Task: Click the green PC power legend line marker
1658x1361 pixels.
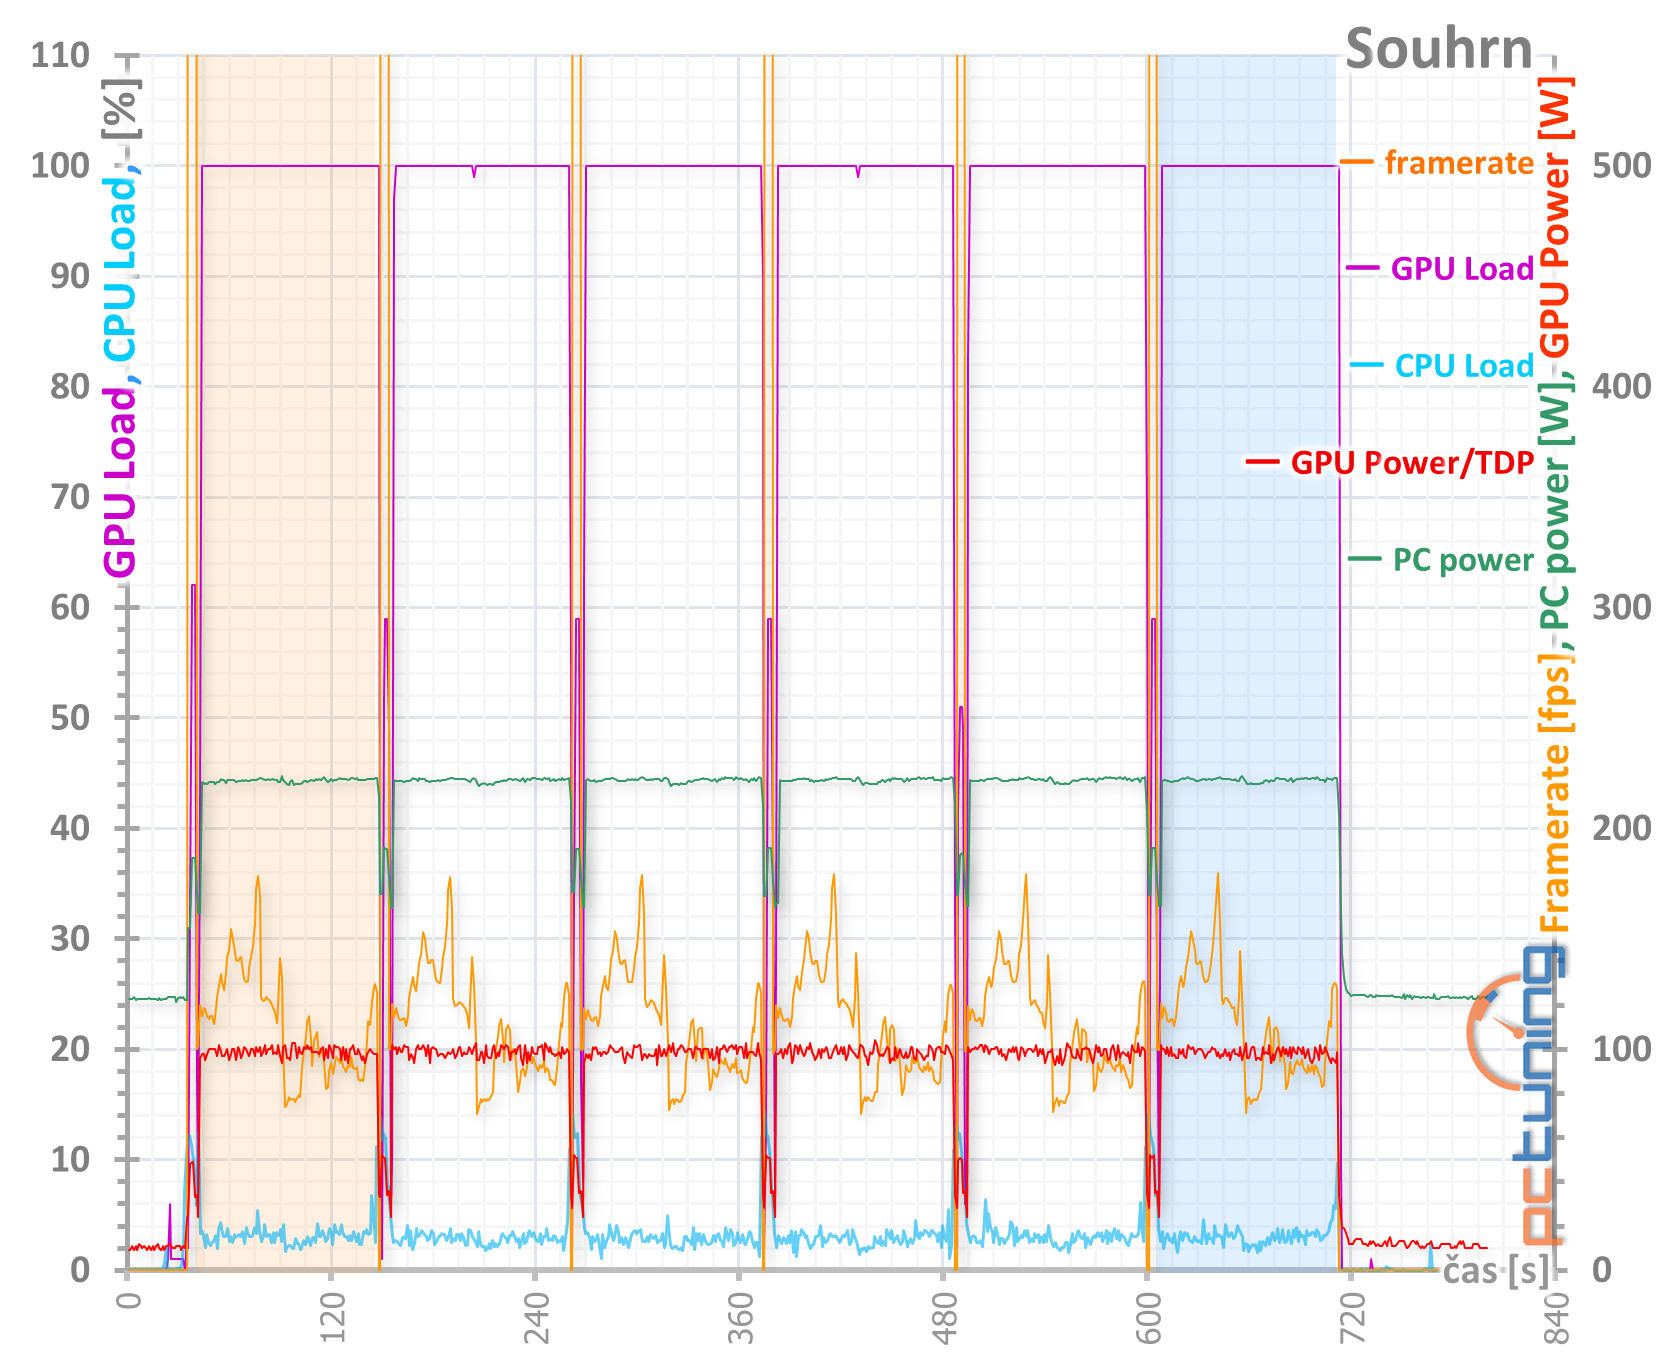Action: click(x=1364, y=558)
